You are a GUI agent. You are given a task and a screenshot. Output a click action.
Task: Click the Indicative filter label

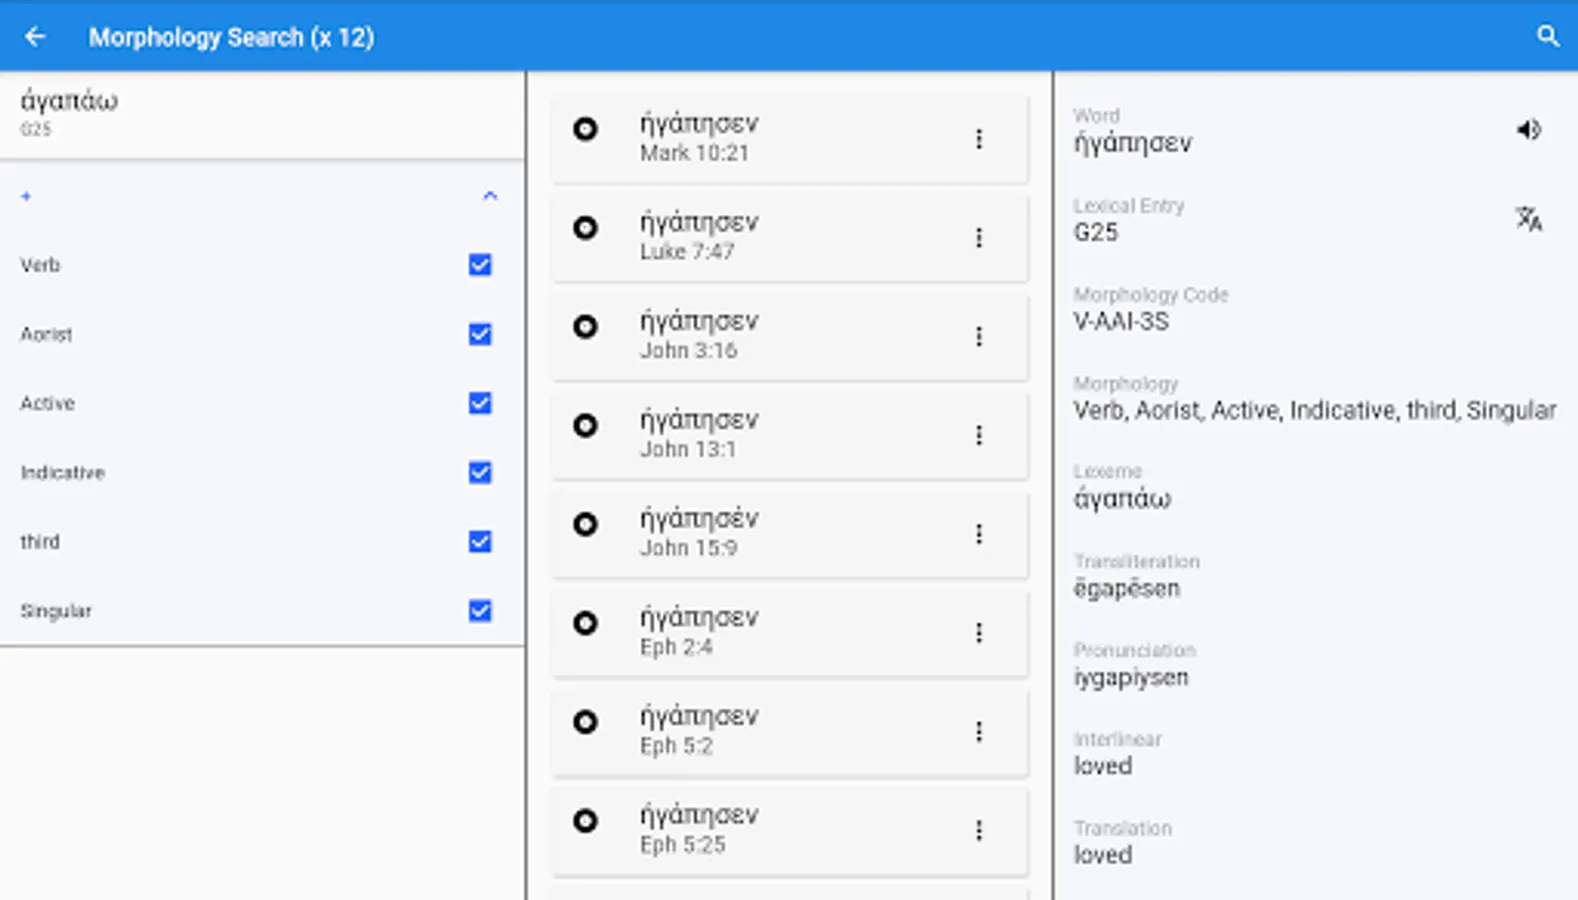[62, 472]
